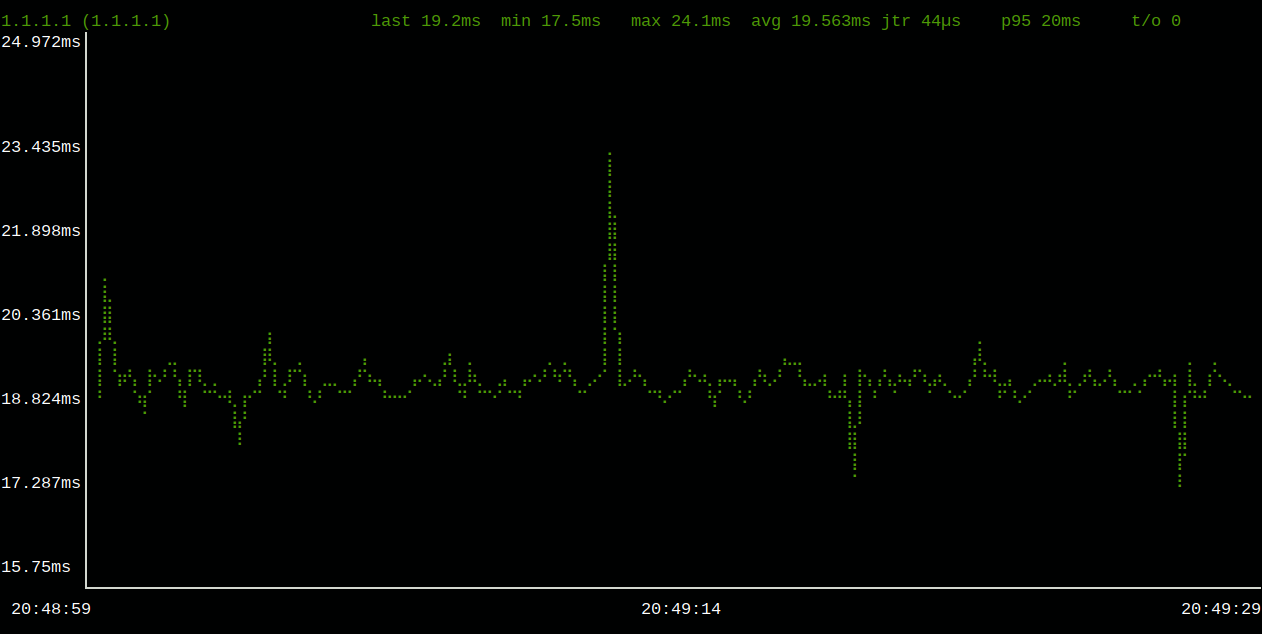The image size is (1262, 634).
Task: Click the 23.435ms y-axis label
Action: [41, 147]
